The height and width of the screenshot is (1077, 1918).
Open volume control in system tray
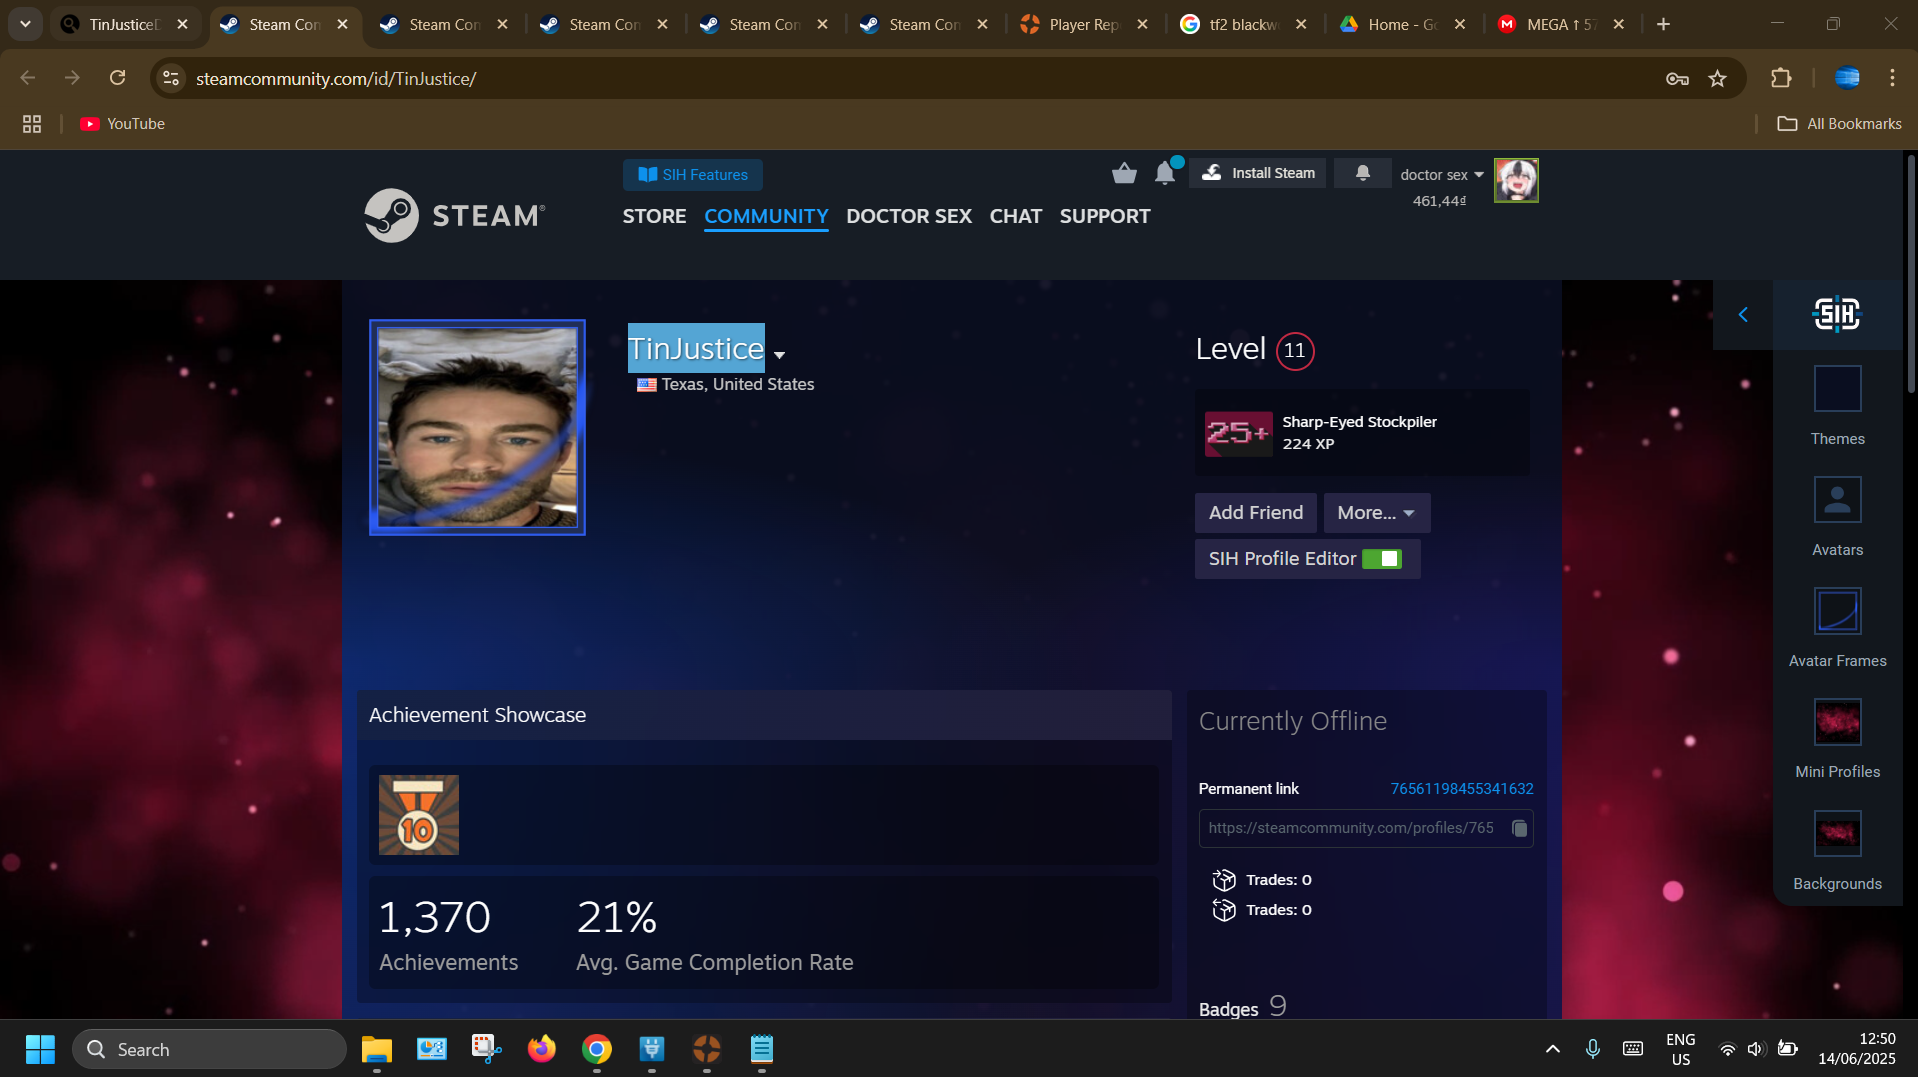coord(1755,1049)
